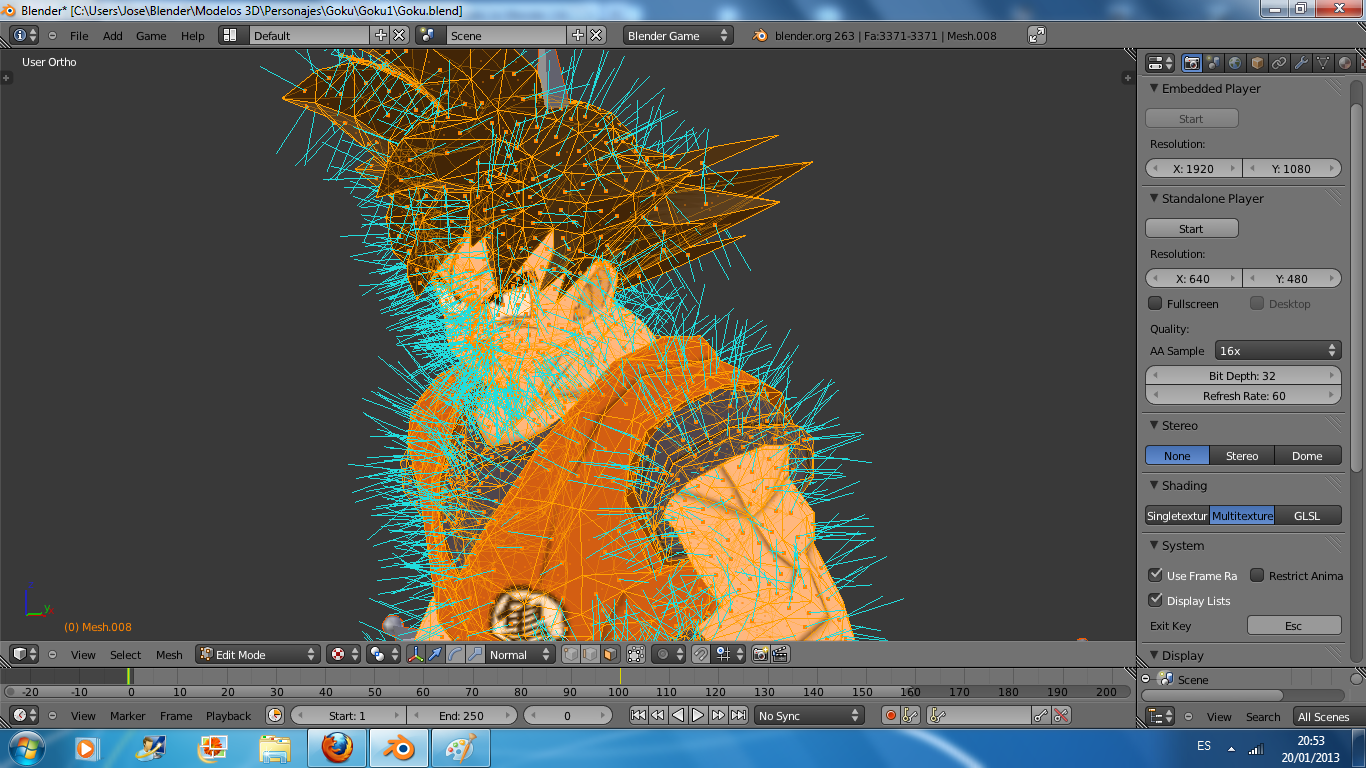1366x768 pixels.
Task: Open the World properties tab
Action: coord(1235,63)
